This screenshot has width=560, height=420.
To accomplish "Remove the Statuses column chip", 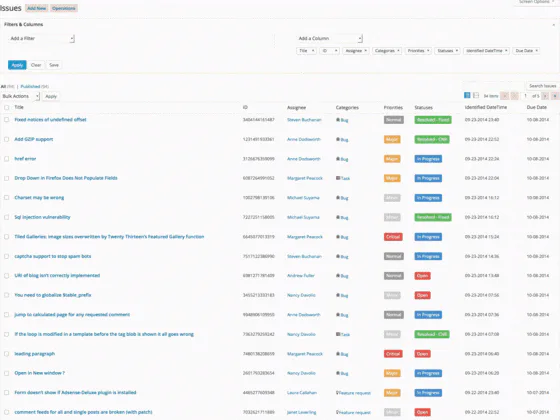I will click(x=456, y=51).
